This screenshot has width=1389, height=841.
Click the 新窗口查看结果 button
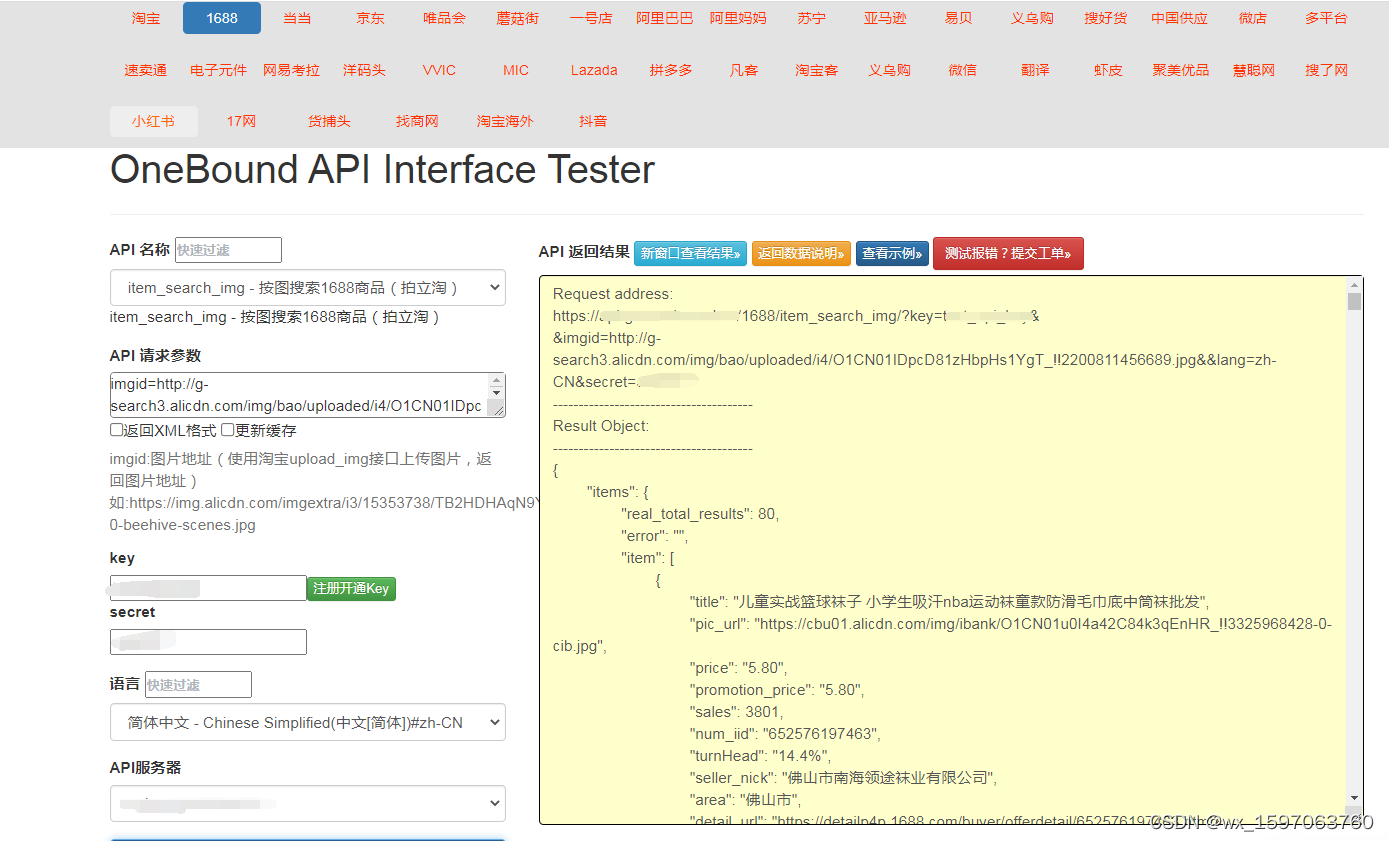(690, 254)
